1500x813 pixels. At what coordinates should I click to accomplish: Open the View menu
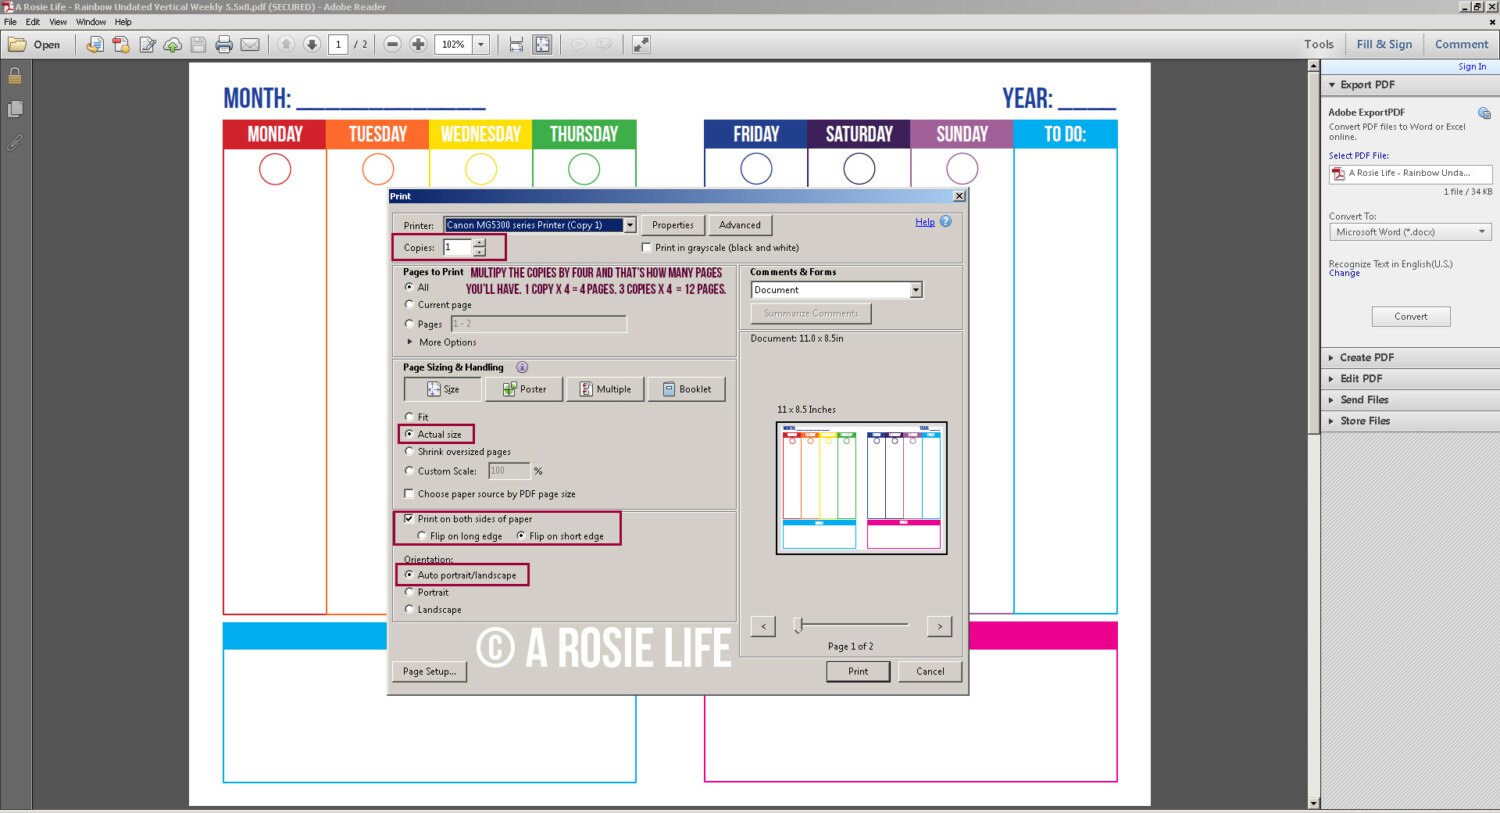58,21
